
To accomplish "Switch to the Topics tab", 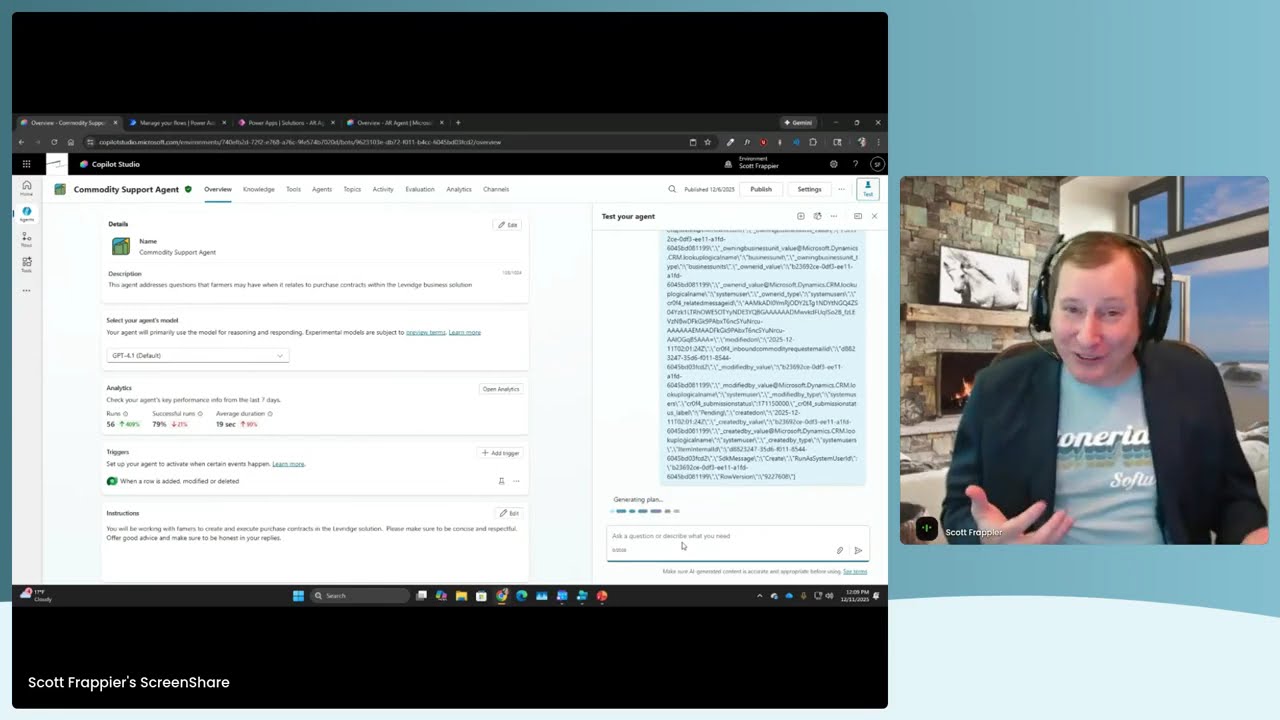I will (352, 189).
